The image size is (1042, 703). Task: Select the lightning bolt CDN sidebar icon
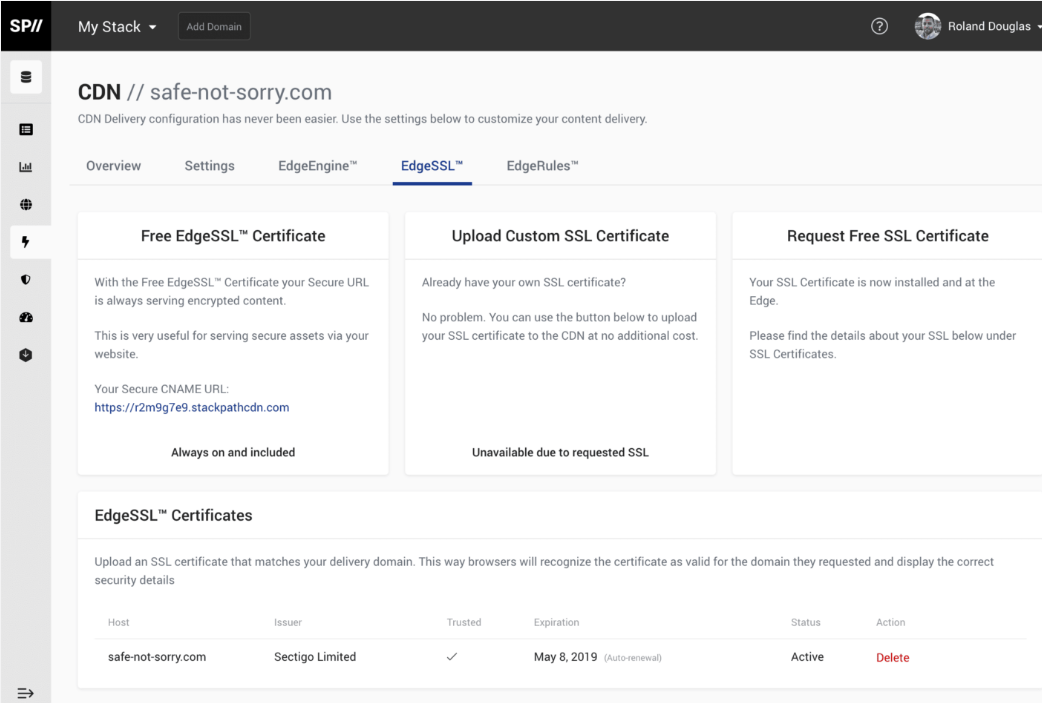tap(26, 240)
